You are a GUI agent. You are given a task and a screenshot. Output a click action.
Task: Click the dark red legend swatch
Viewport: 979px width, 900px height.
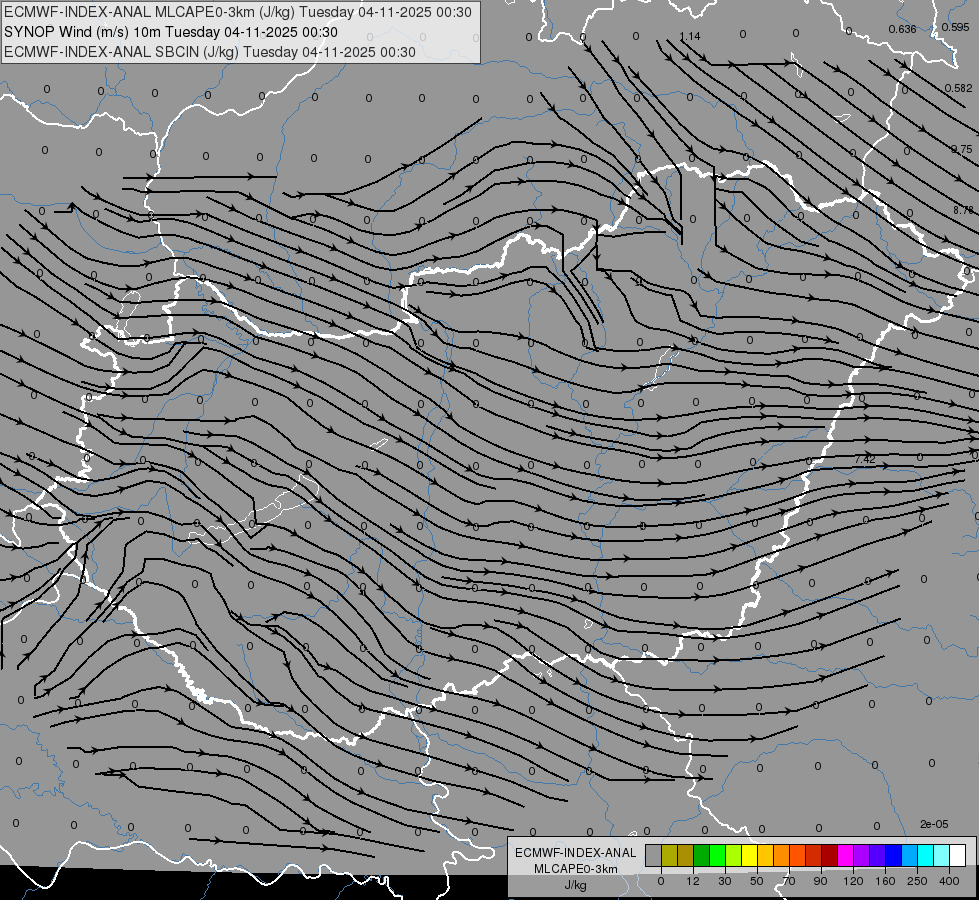[829, 856]
